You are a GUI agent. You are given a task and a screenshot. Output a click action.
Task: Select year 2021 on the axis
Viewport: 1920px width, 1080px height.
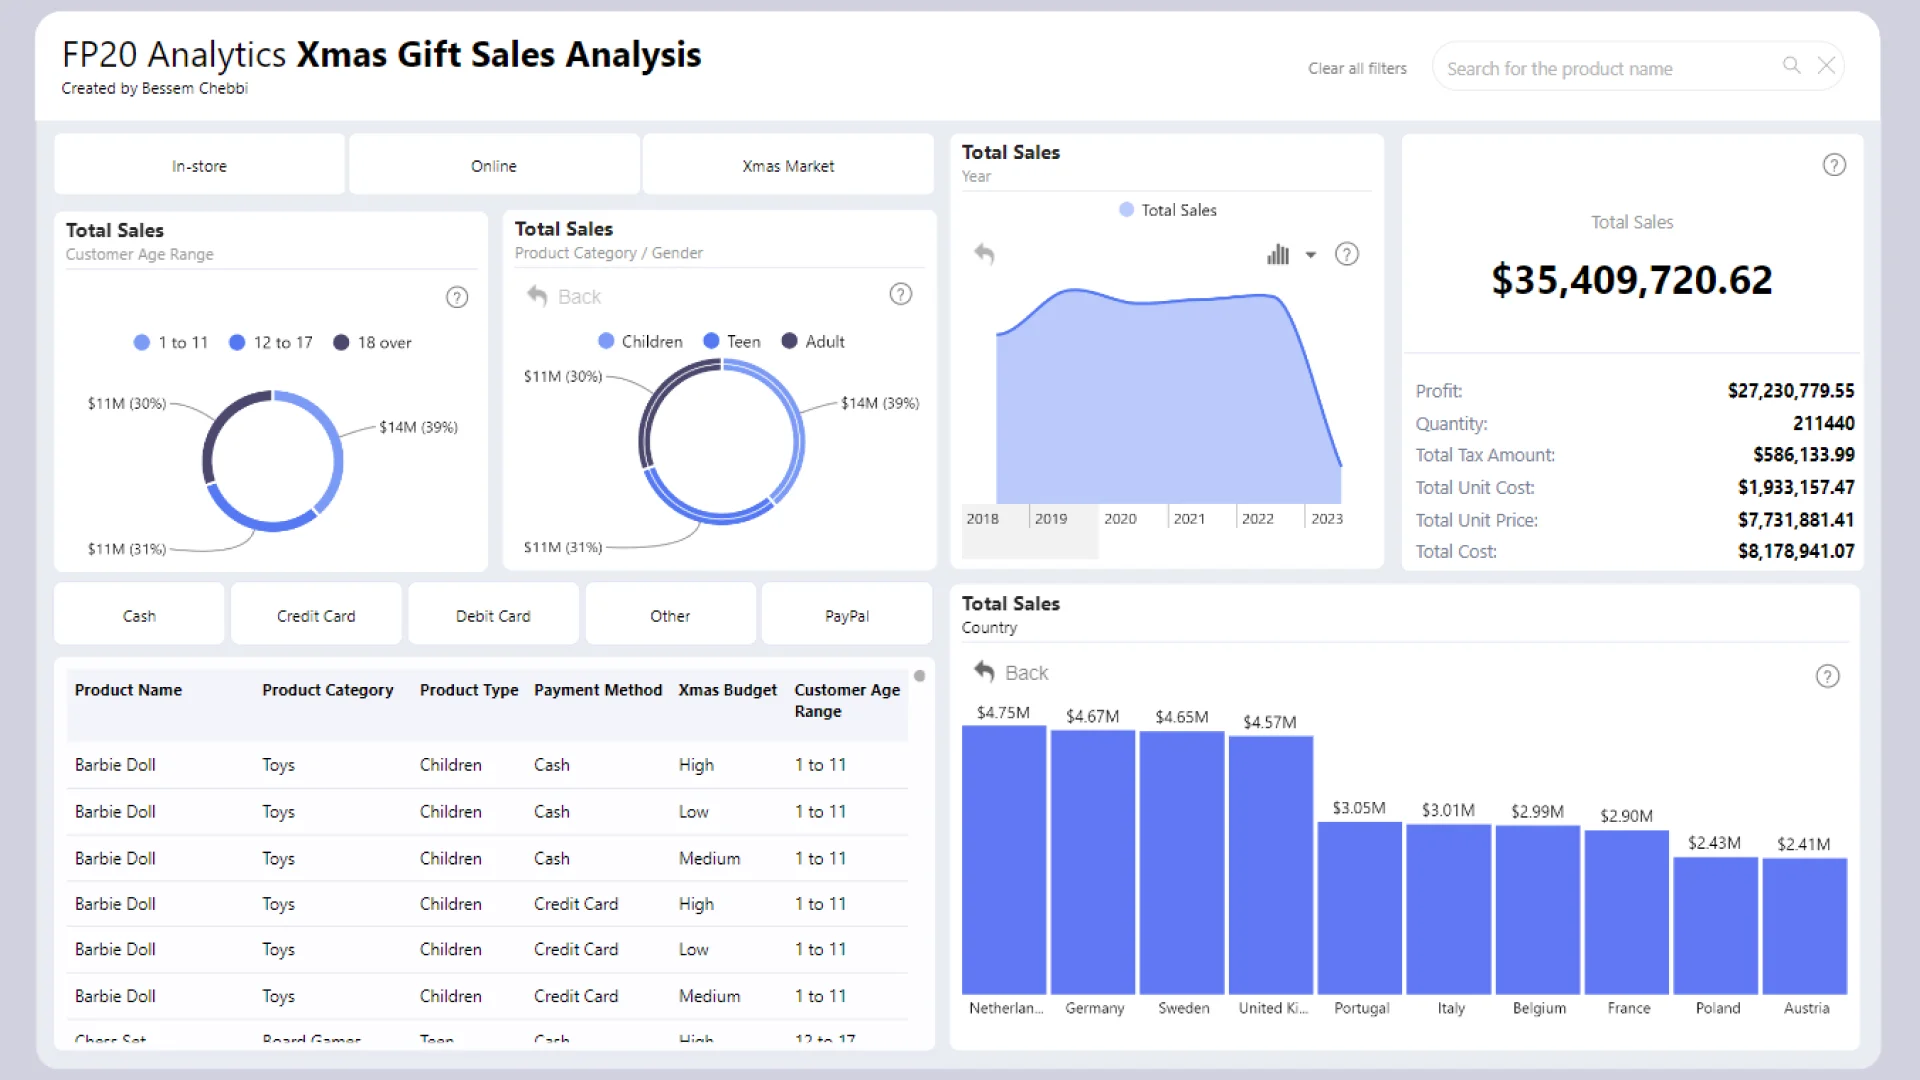[x=1189, y=518]
